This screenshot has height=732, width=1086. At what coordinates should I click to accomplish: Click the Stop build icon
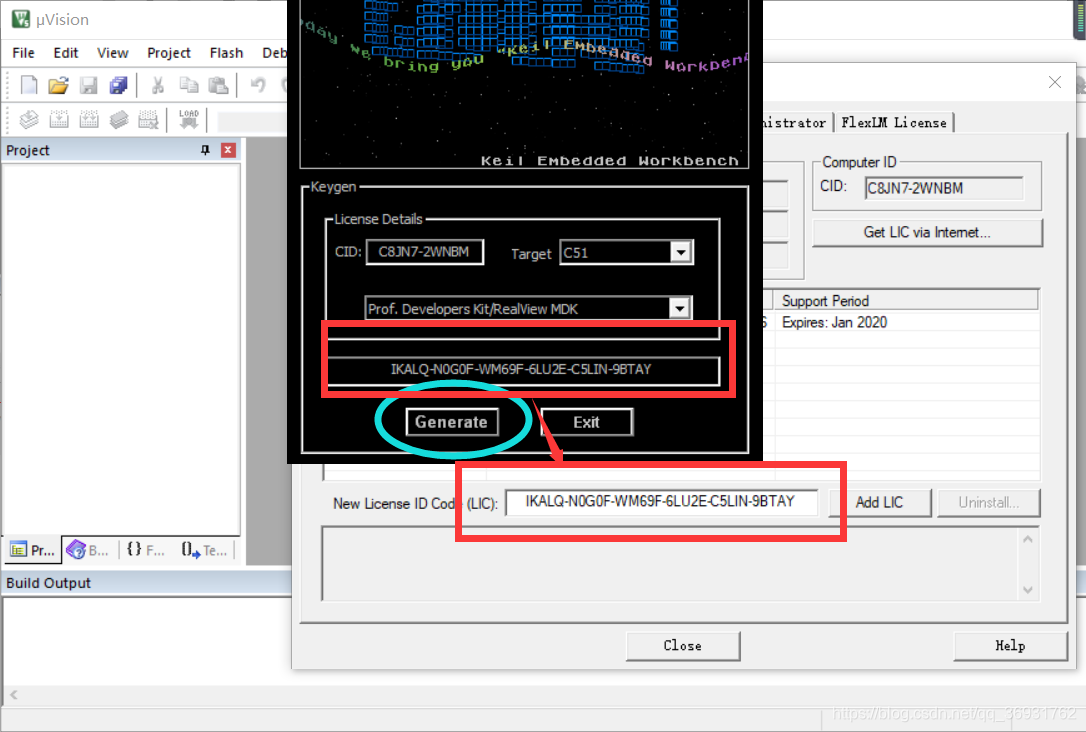pos(148,119)
